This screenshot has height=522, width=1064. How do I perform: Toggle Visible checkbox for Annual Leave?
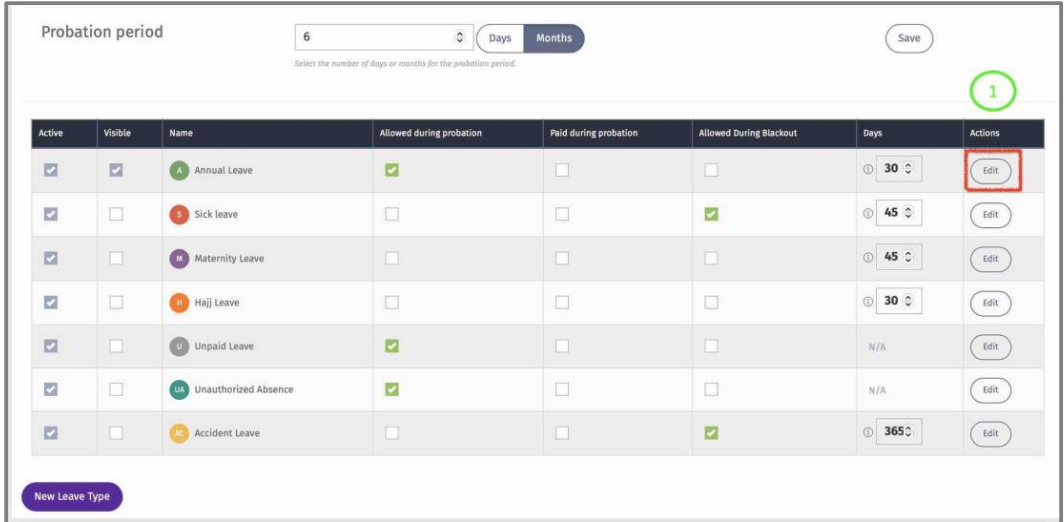(116, 170)
